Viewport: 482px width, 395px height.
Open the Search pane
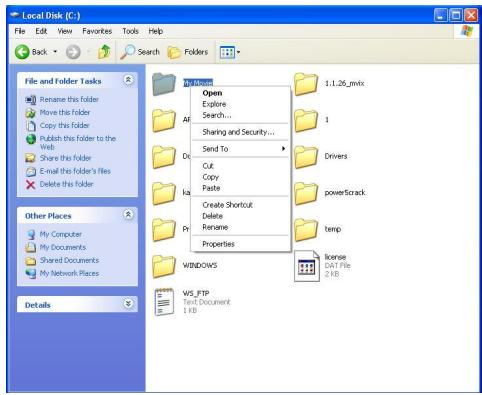(x=140, y=52)
